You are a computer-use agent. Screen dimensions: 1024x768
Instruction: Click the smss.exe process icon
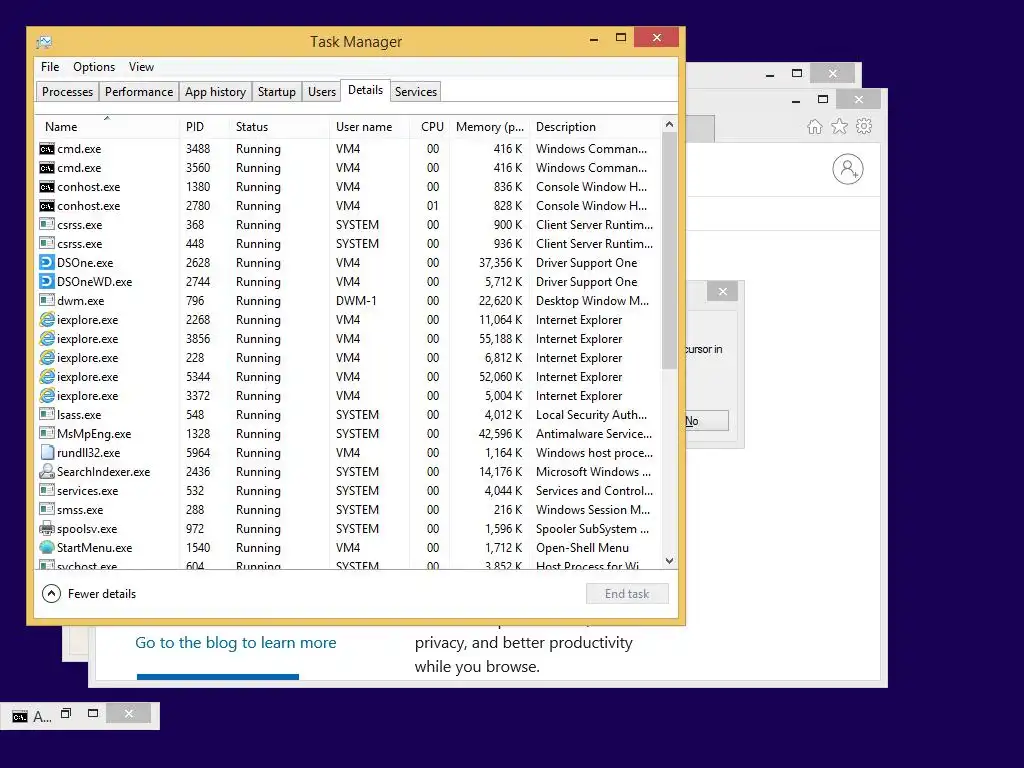[x=46, y=509]
